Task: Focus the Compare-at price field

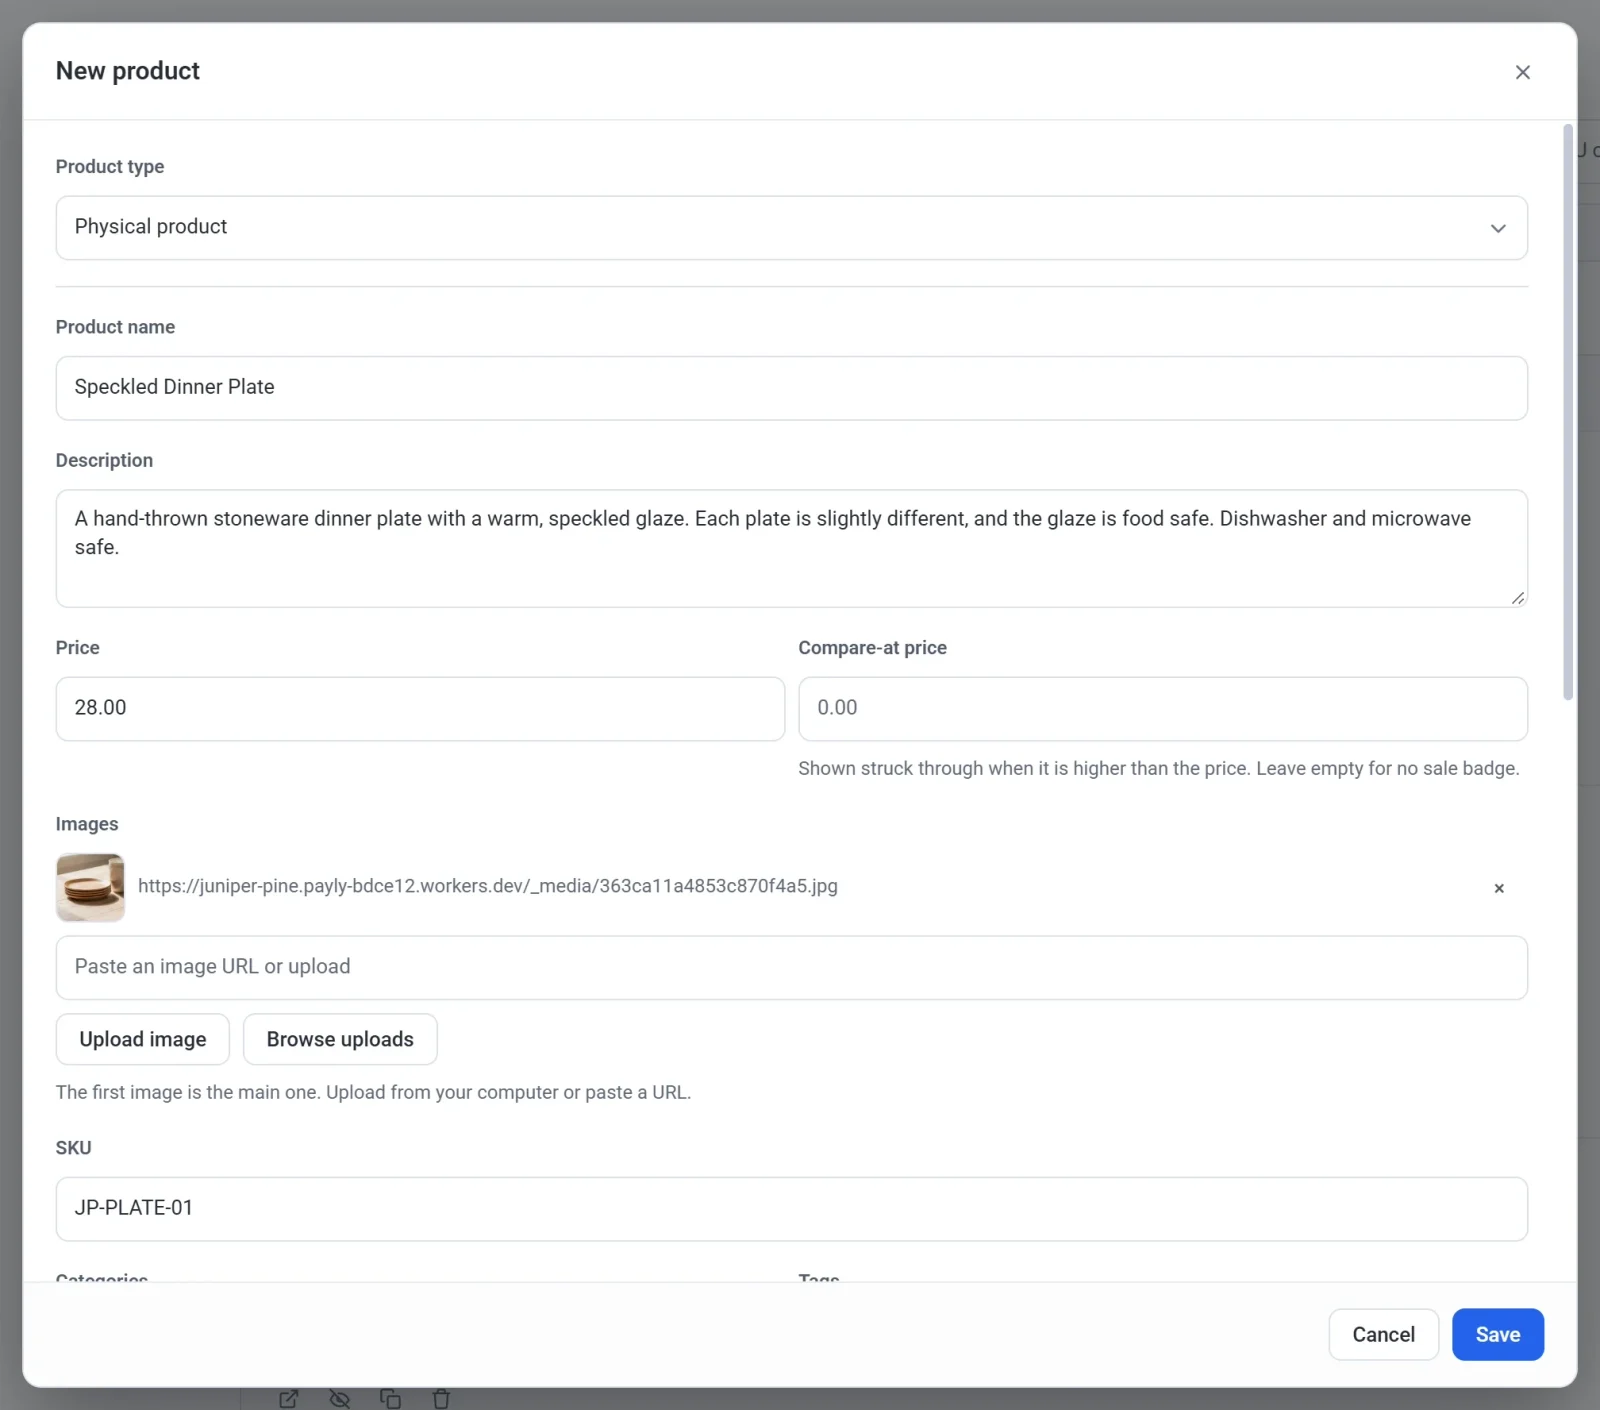Action: coord(1162,708)
